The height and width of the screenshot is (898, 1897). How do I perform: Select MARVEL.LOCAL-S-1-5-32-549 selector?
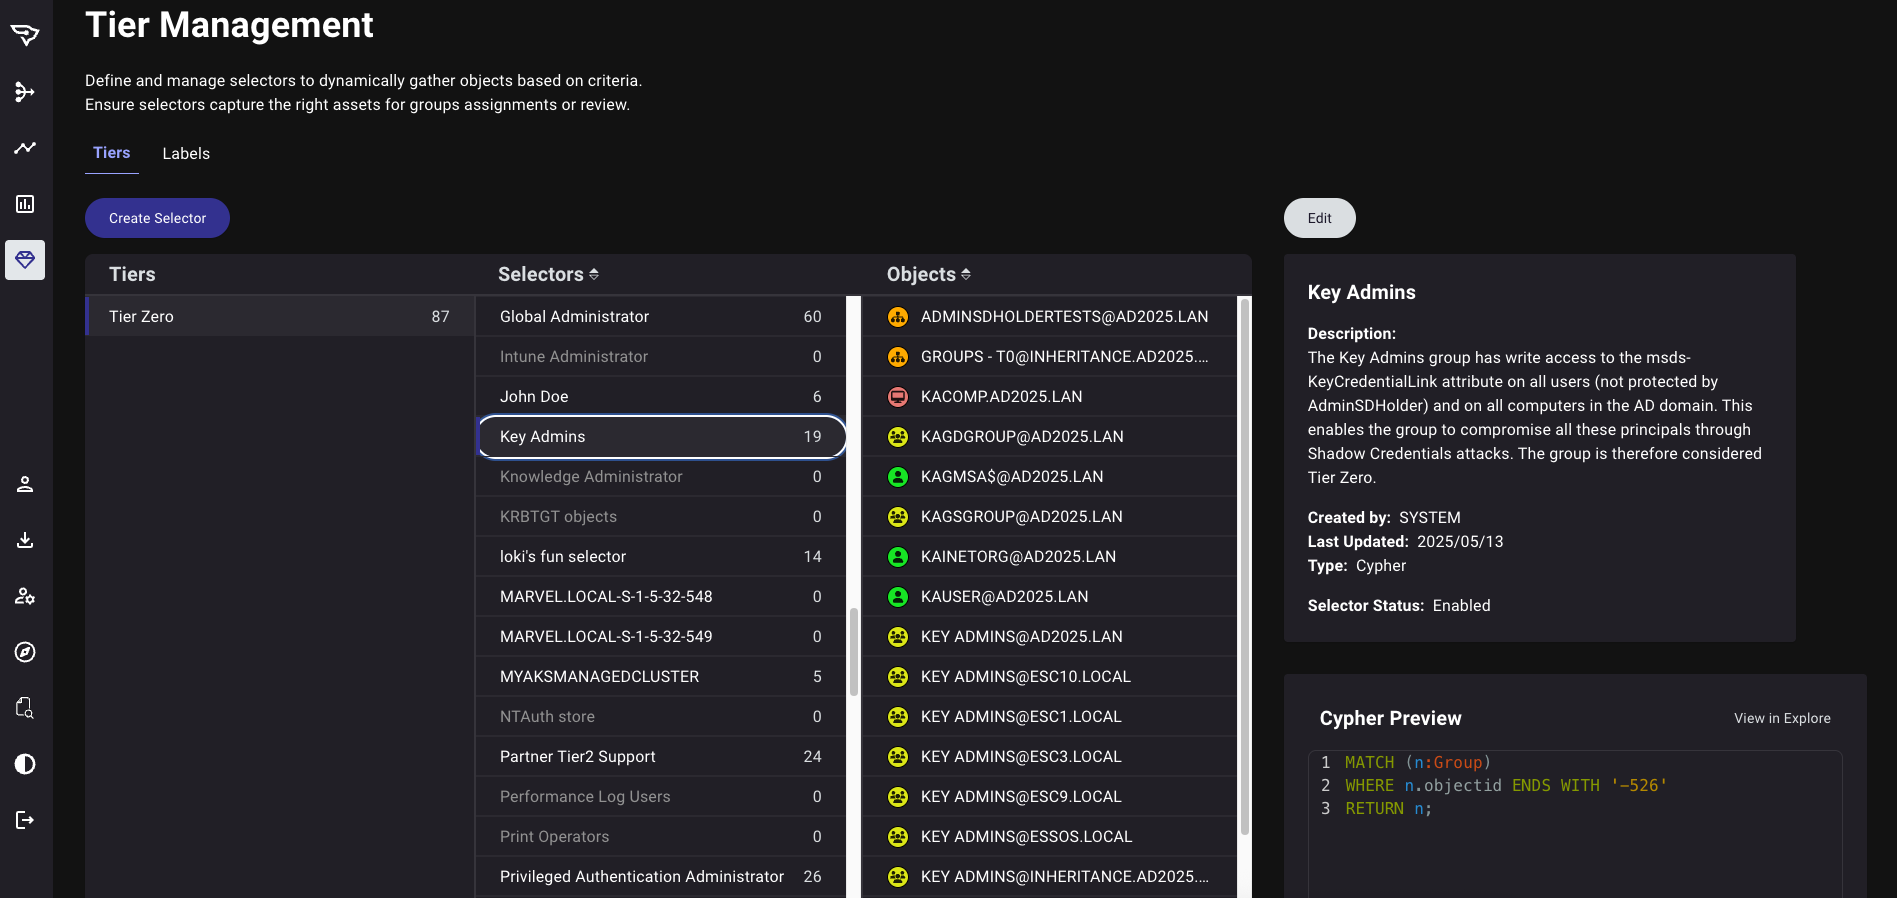[661, 636]
